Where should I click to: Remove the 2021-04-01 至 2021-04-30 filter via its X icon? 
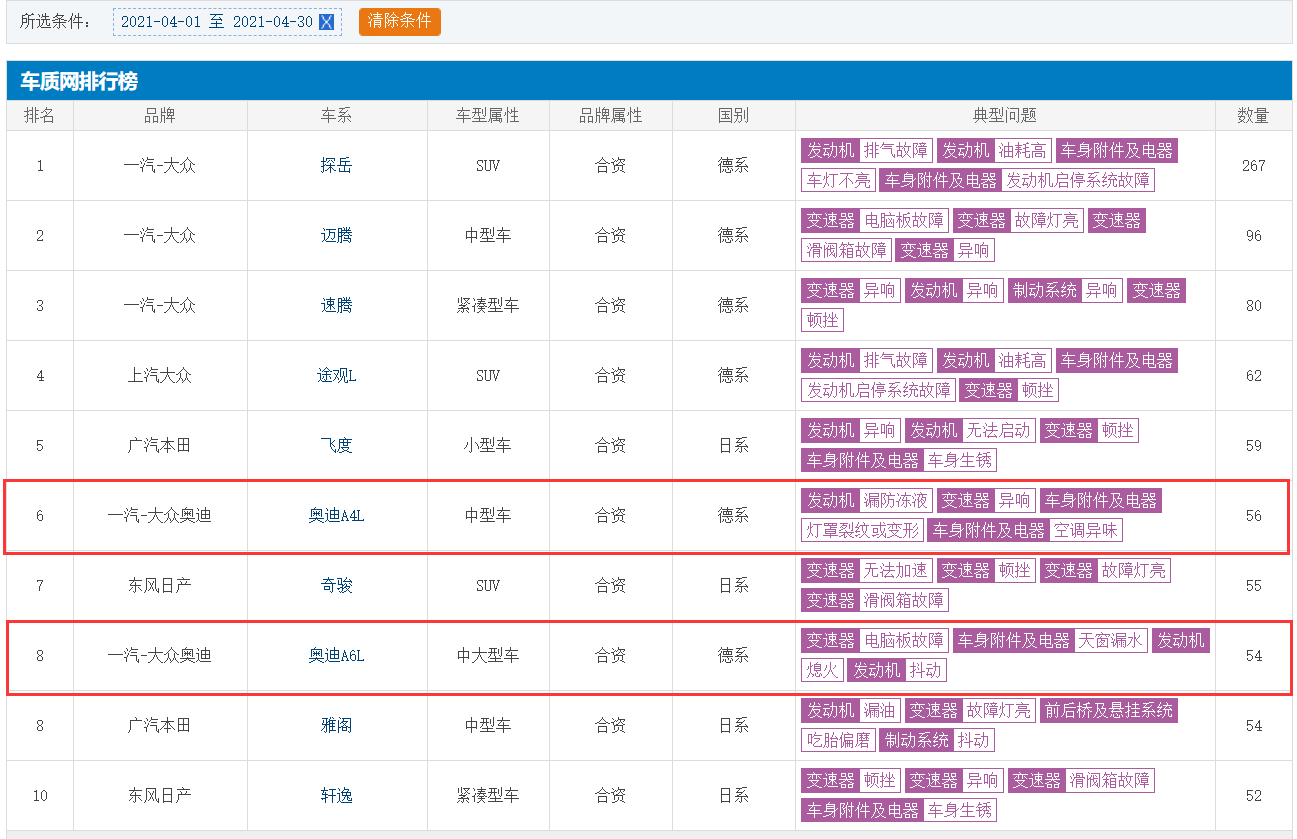tap(326, 22)
